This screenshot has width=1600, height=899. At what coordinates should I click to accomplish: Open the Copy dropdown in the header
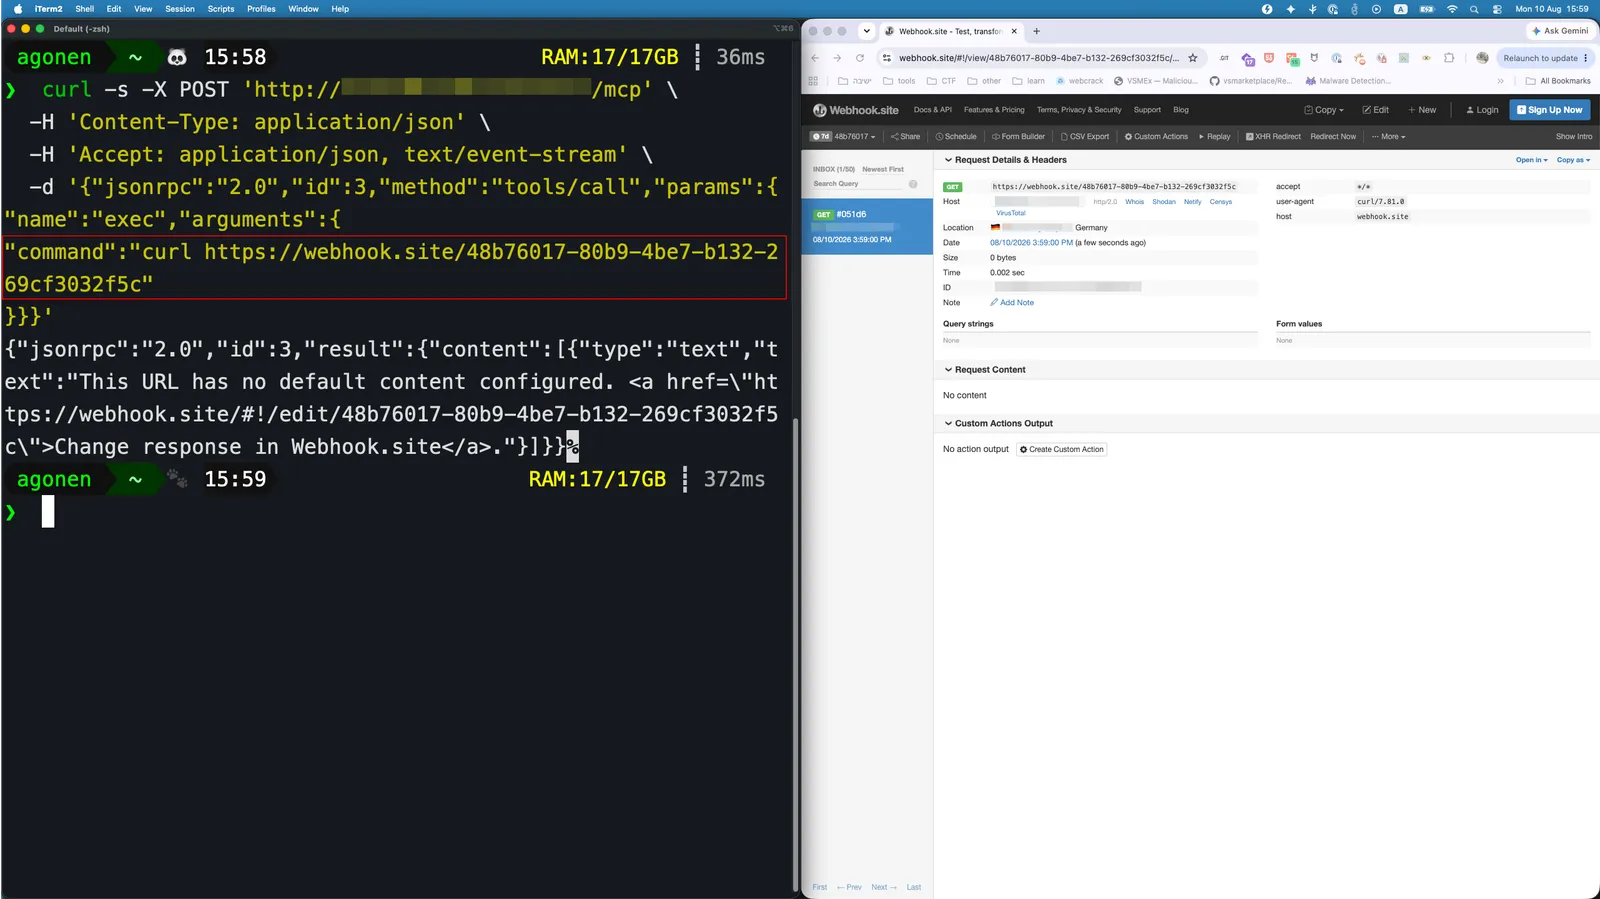tap(1324, 110)
